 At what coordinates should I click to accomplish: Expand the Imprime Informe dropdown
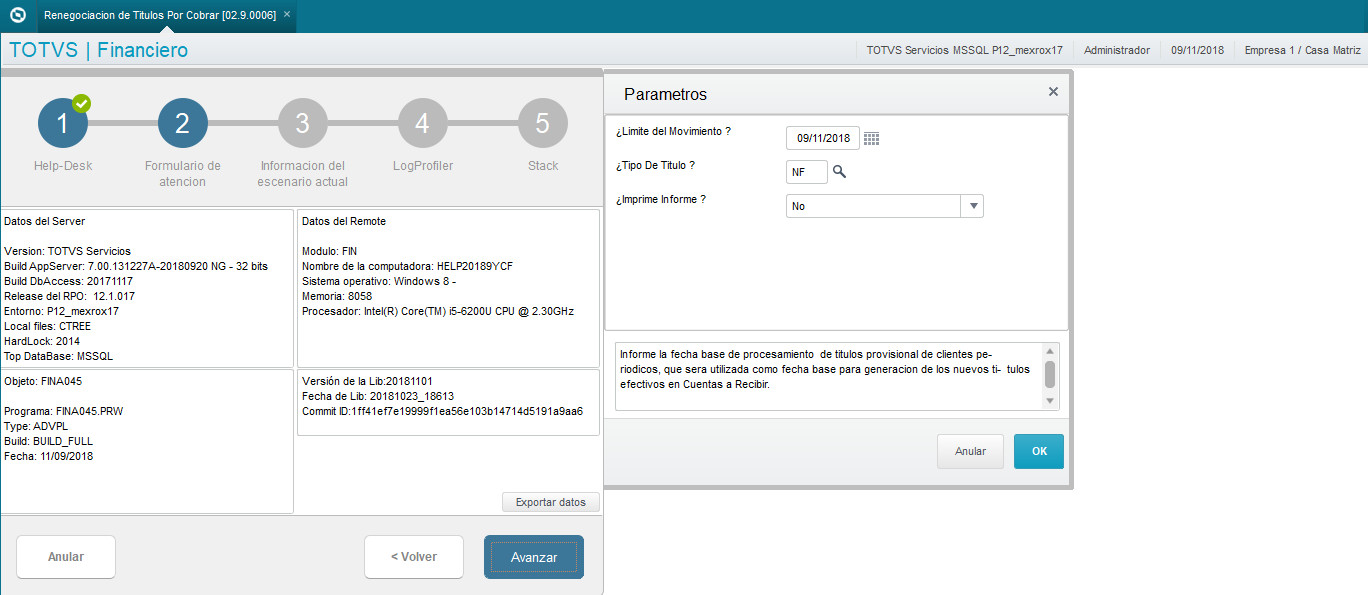tap(972, 206)
